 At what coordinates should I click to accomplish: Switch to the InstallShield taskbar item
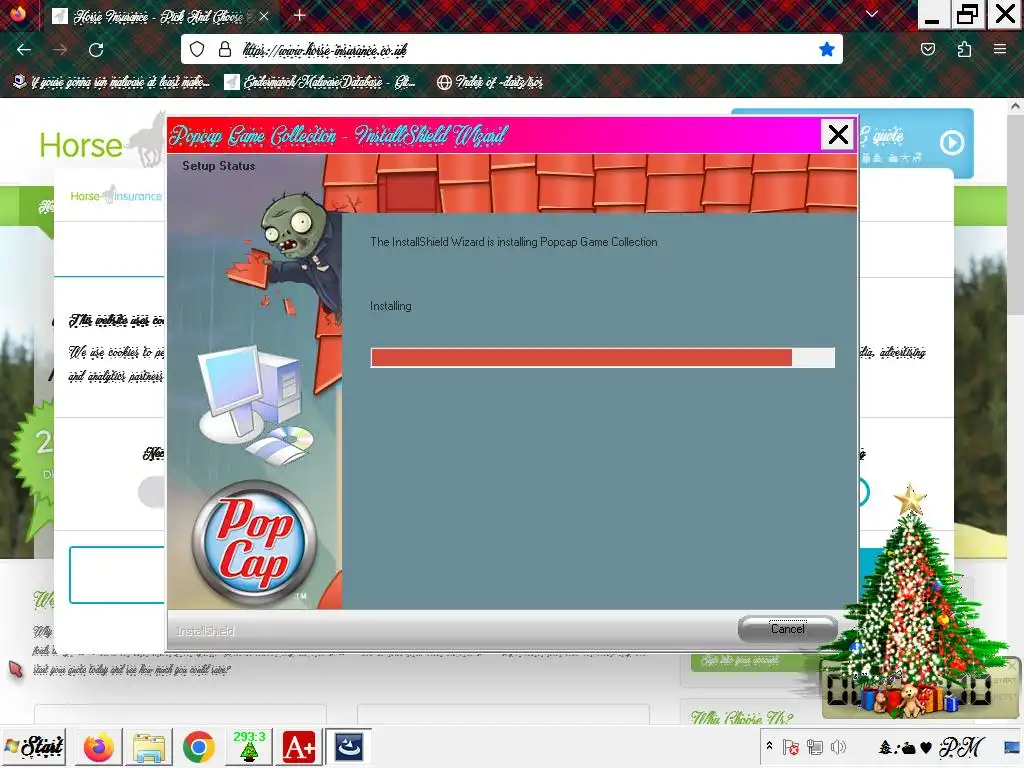[x=349, y=746]
